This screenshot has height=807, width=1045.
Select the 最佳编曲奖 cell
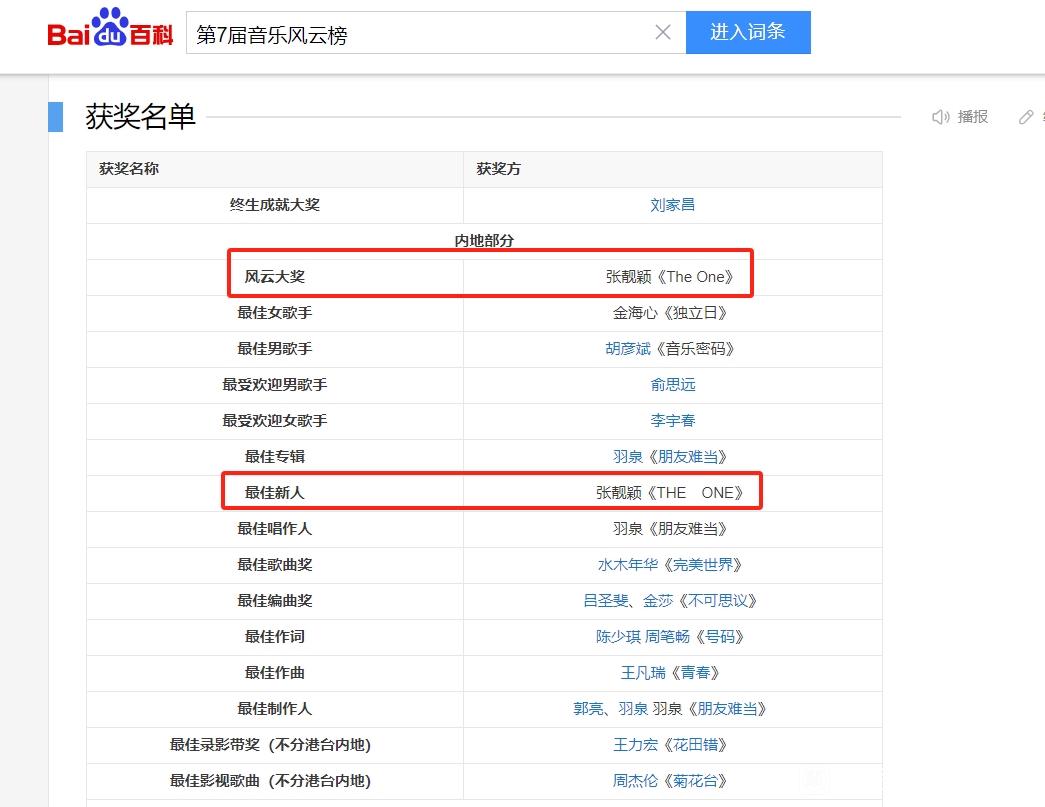[x=275, y=600]
